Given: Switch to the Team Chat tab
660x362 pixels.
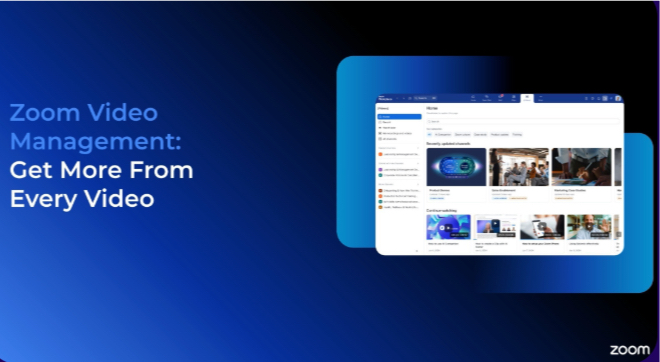Looking at the screenshot, I should (x=487, y=98).
